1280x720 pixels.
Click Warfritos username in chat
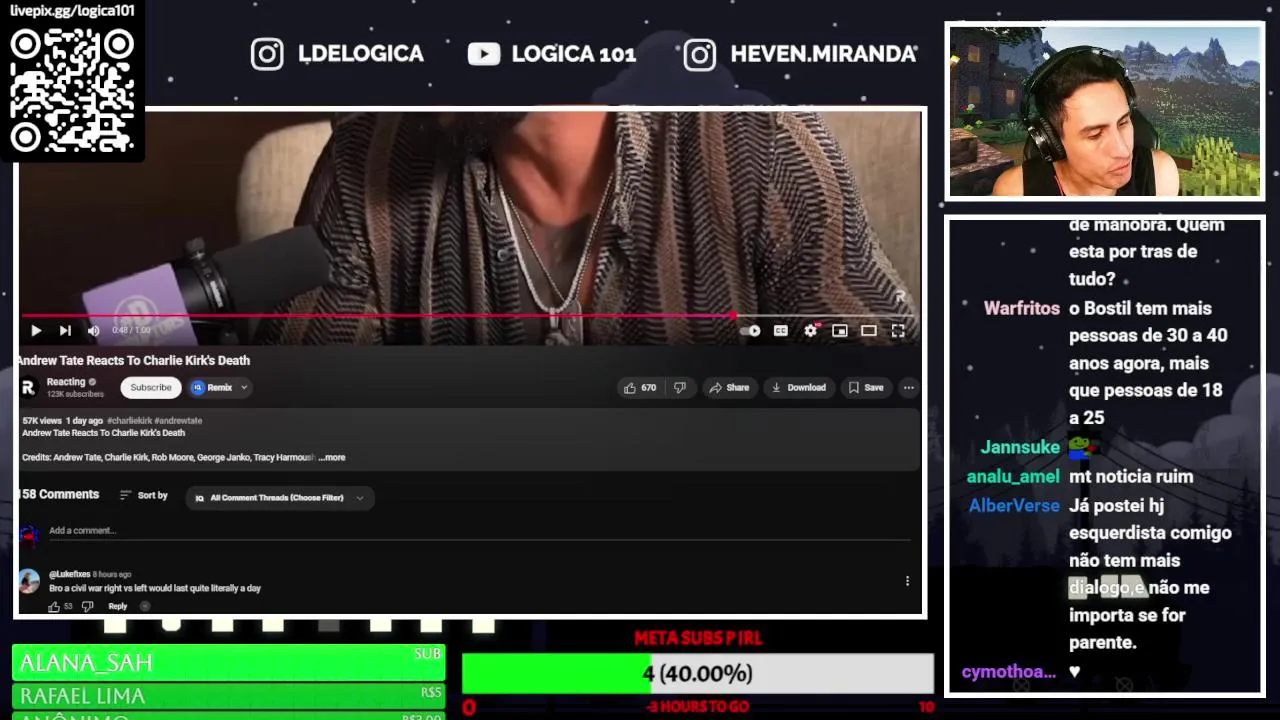coord(1022,308)
